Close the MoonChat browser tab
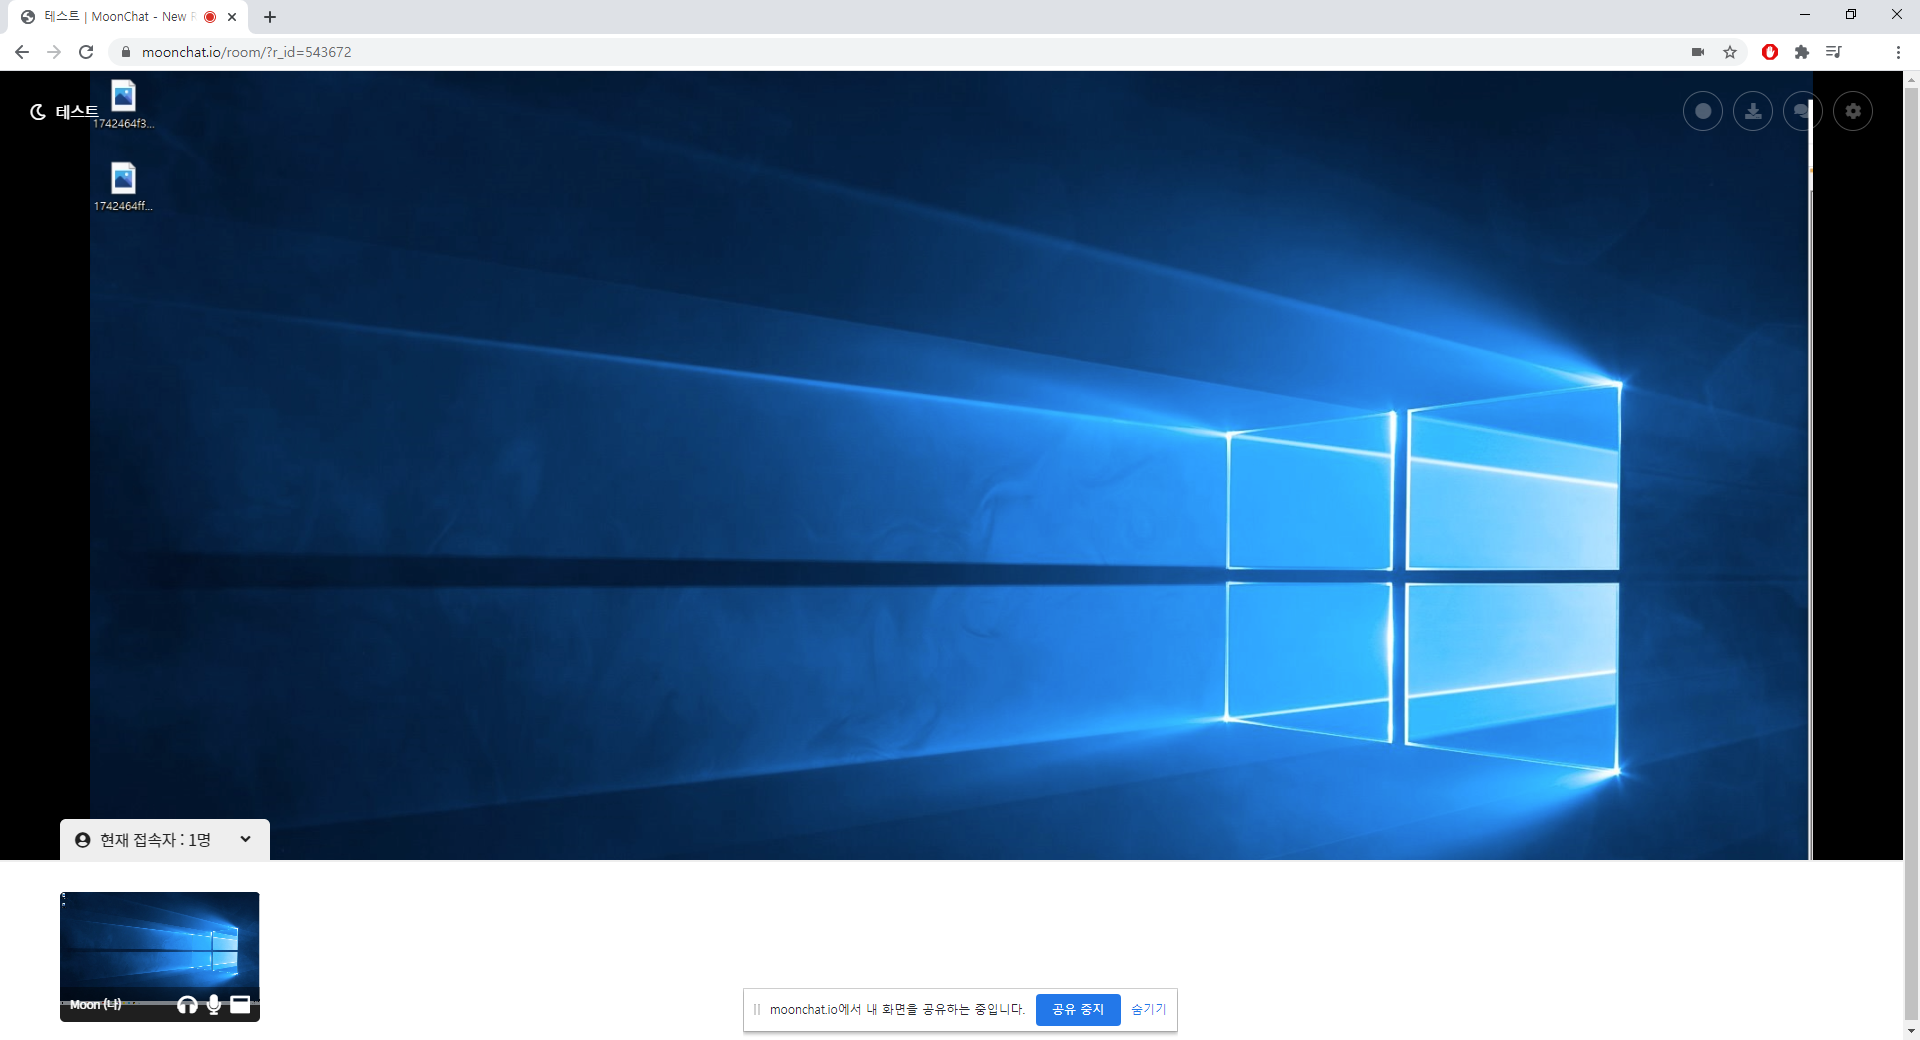The image size is (1920, 1040). (232, 17)
